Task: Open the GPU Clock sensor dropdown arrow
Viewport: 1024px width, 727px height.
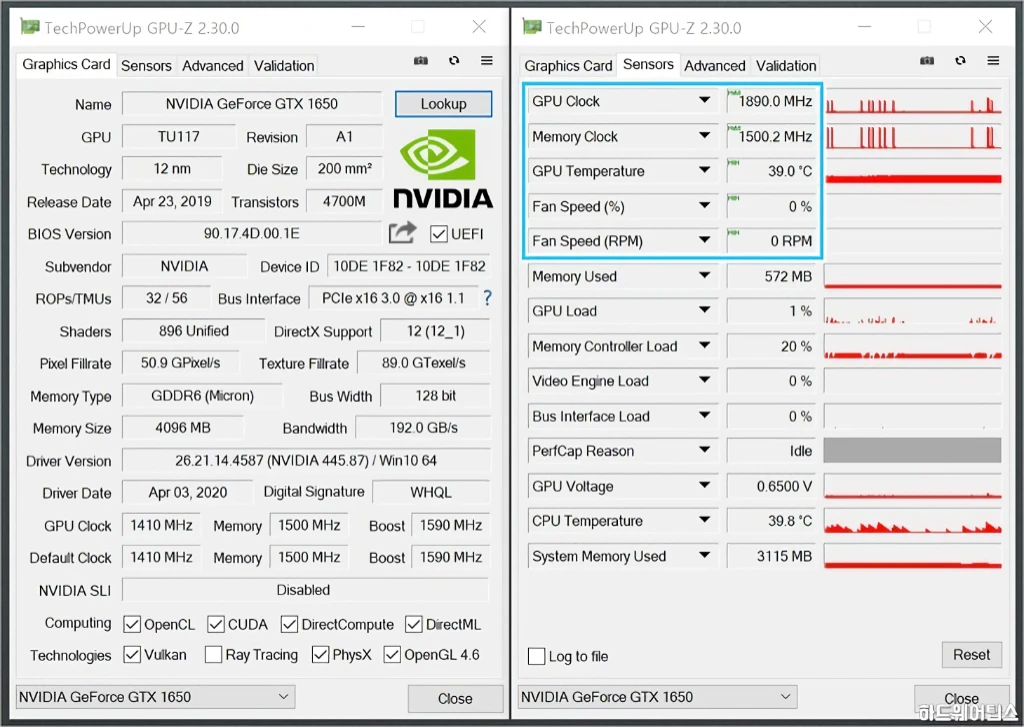Action: pyautogui.click(x=704, y=101)
